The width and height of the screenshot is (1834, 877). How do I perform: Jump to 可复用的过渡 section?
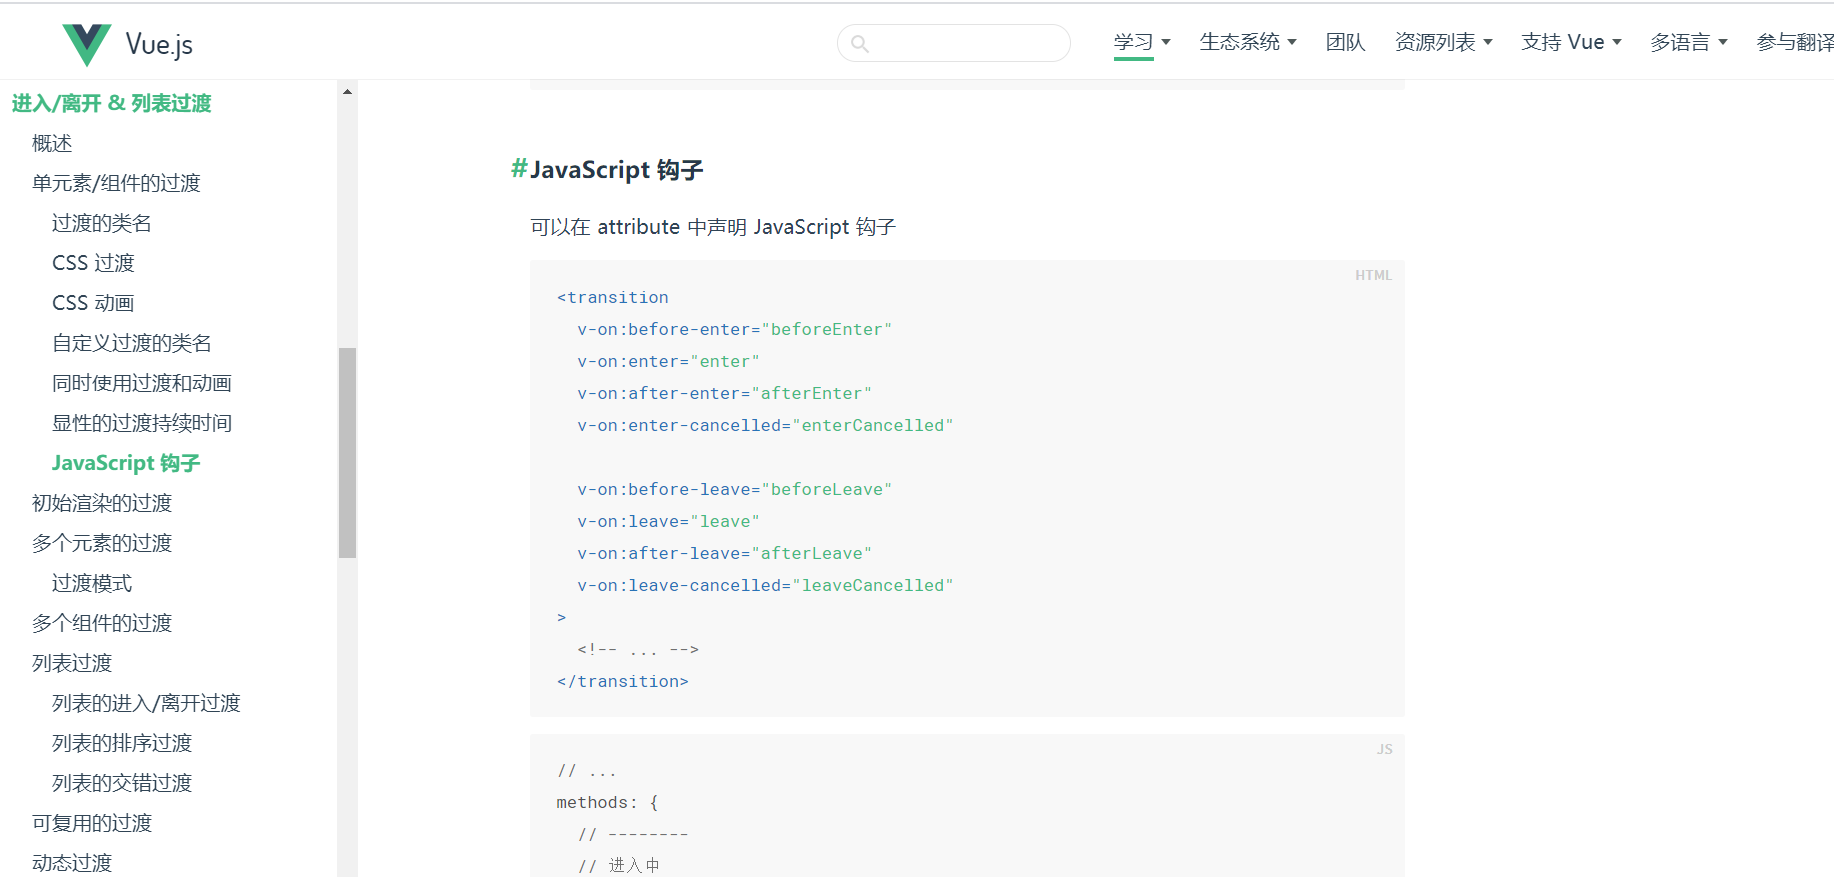91,823
